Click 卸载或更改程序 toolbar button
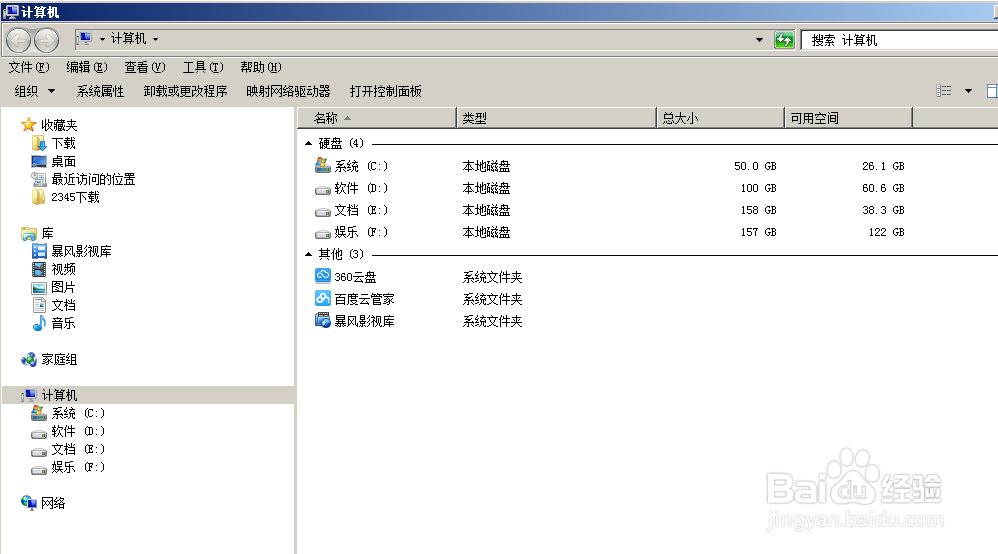This screenshot has height=554, width=998. point(185,91)
